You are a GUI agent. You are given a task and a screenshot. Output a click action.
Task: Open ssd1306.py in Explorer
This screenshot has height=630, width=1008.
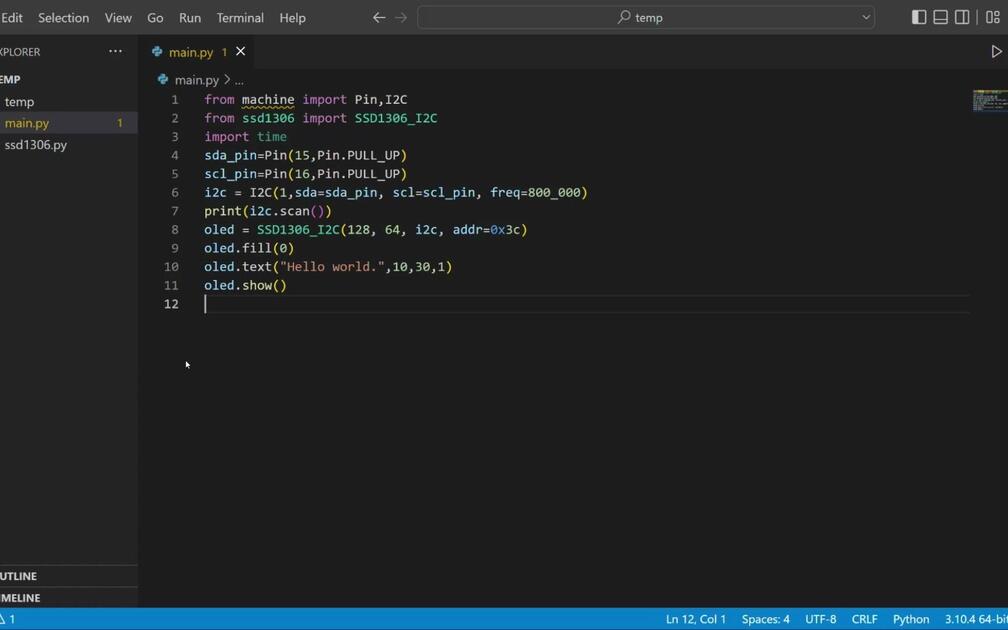point(35,145)
